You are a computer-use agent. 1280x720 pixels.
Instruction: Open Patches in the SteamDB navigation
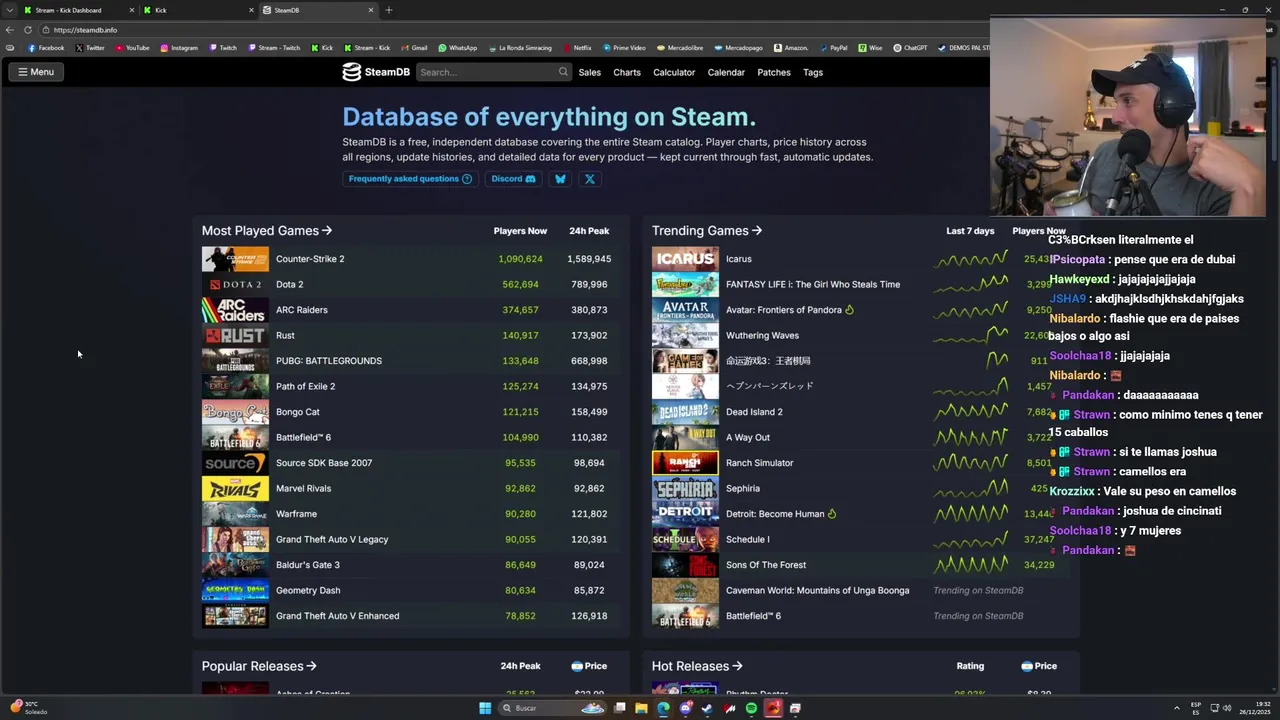774,72
